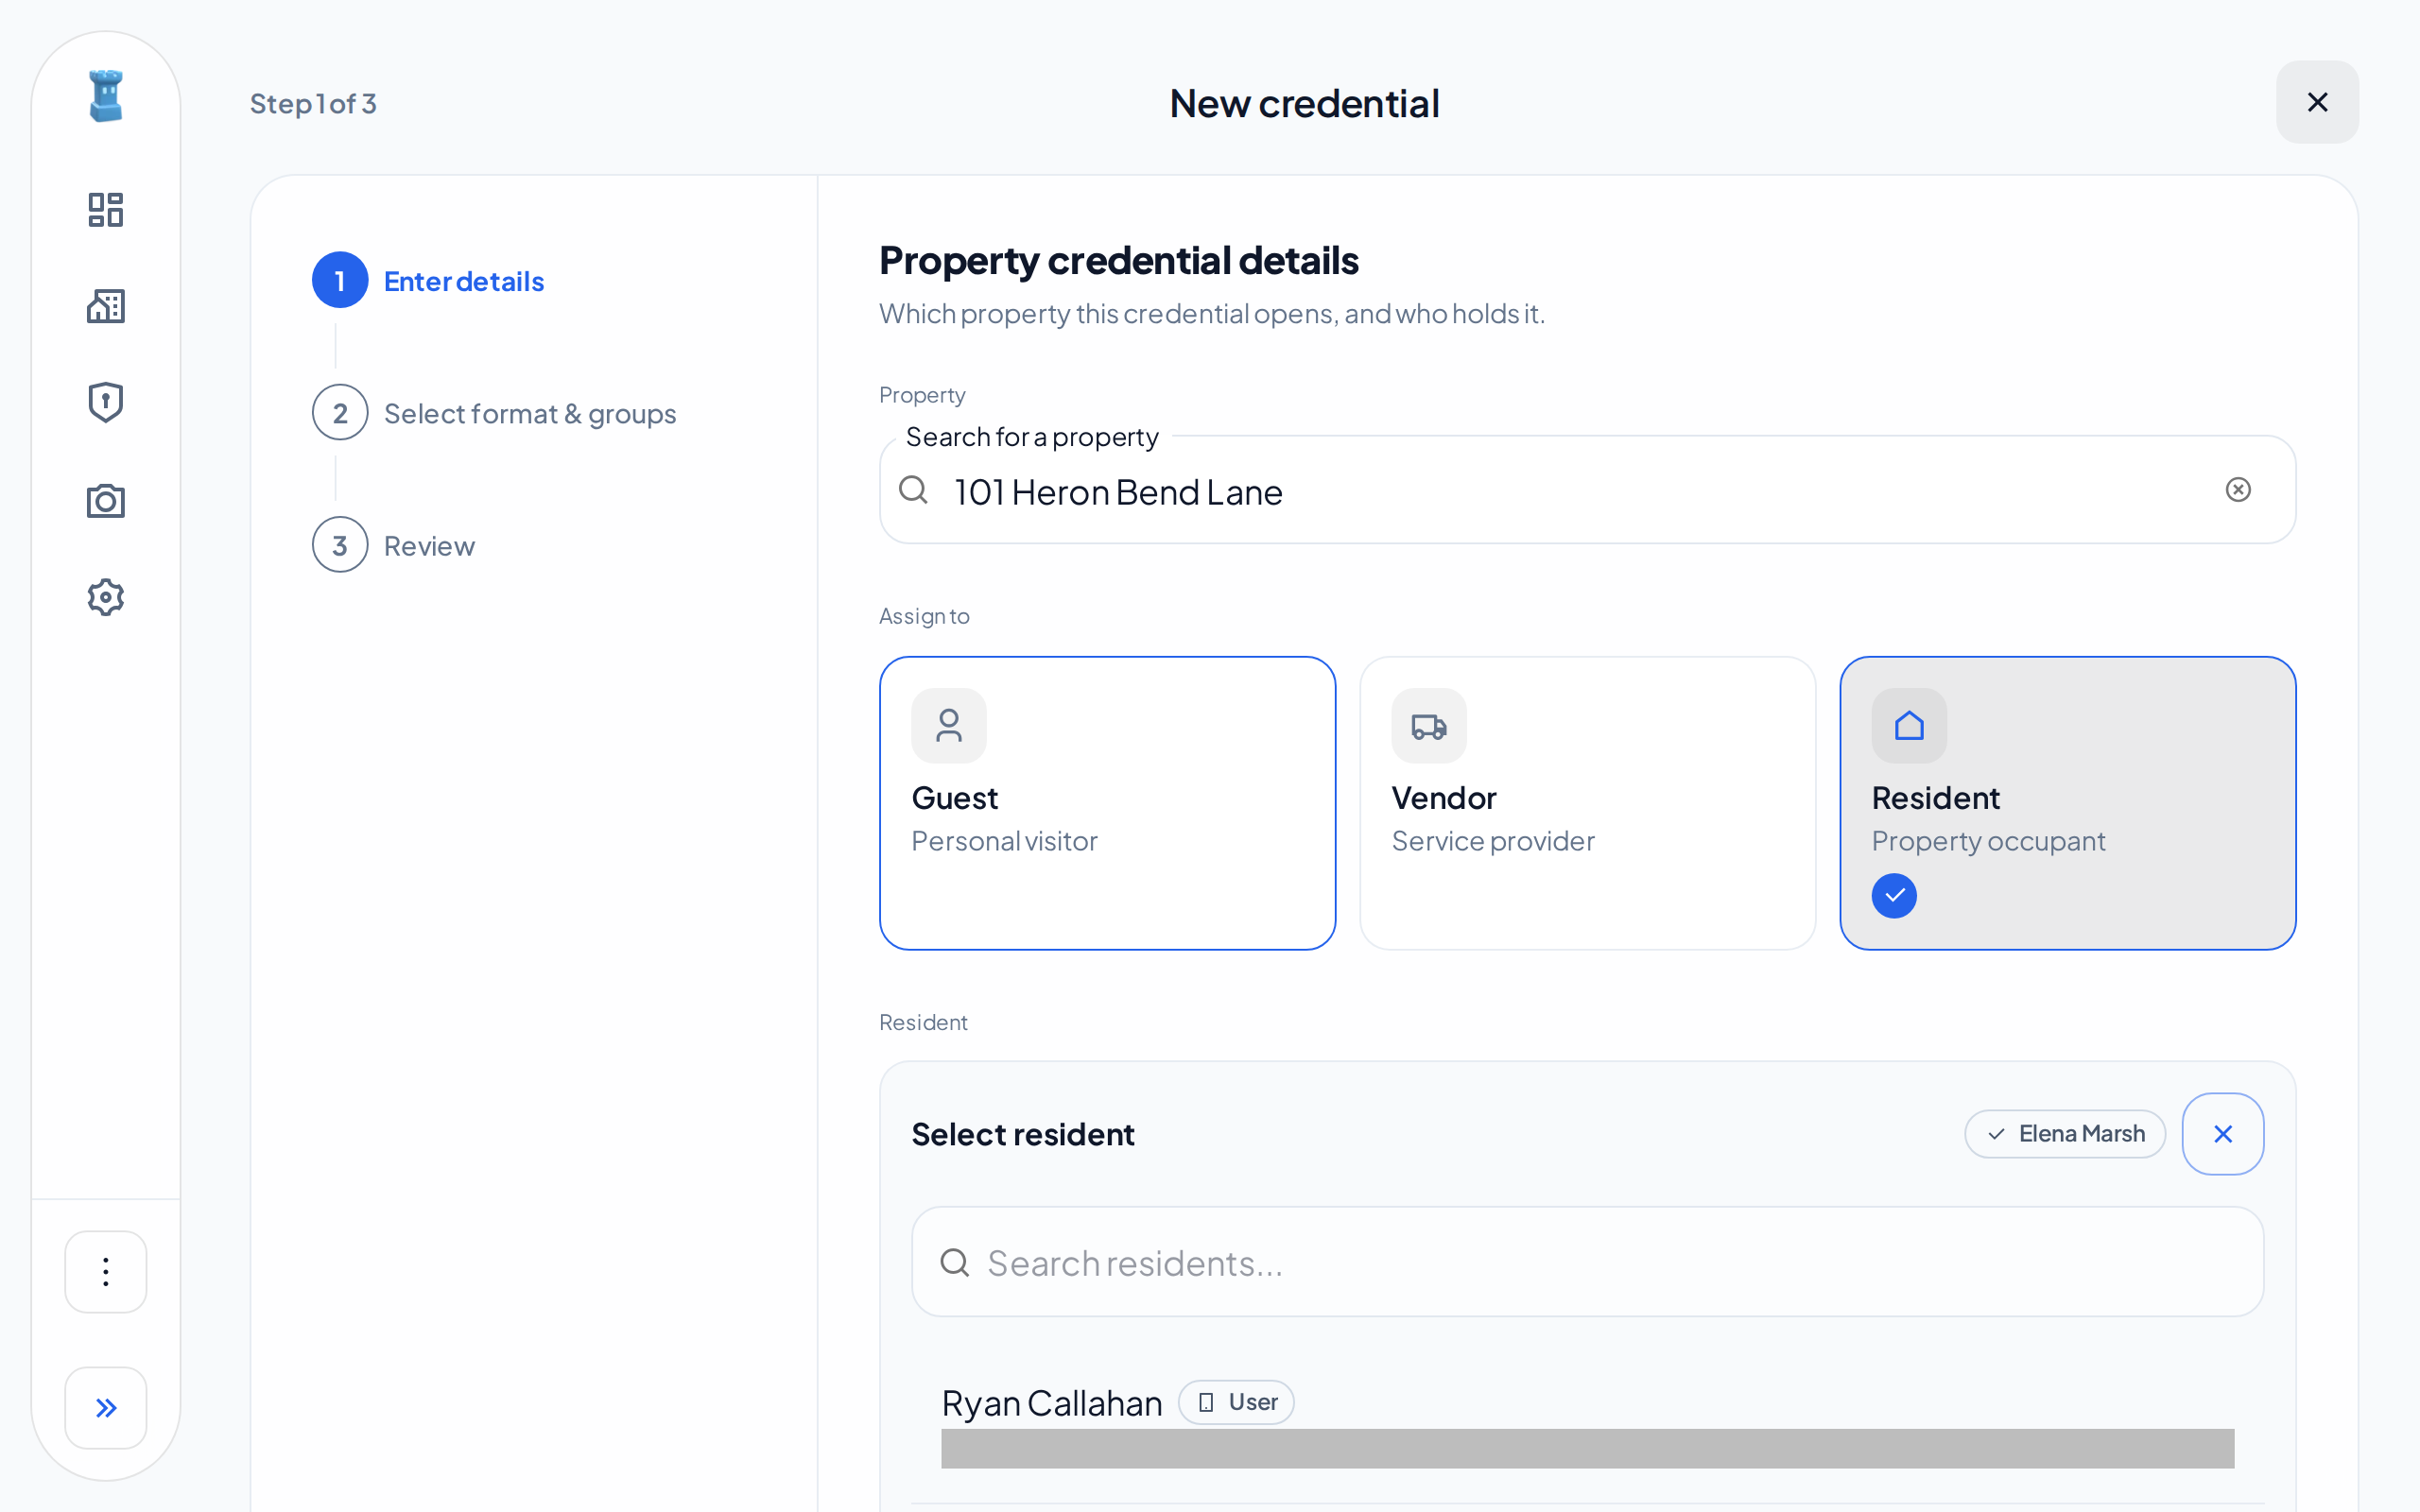
Task: Go to step 3 Review
Action: pos(393,545)
